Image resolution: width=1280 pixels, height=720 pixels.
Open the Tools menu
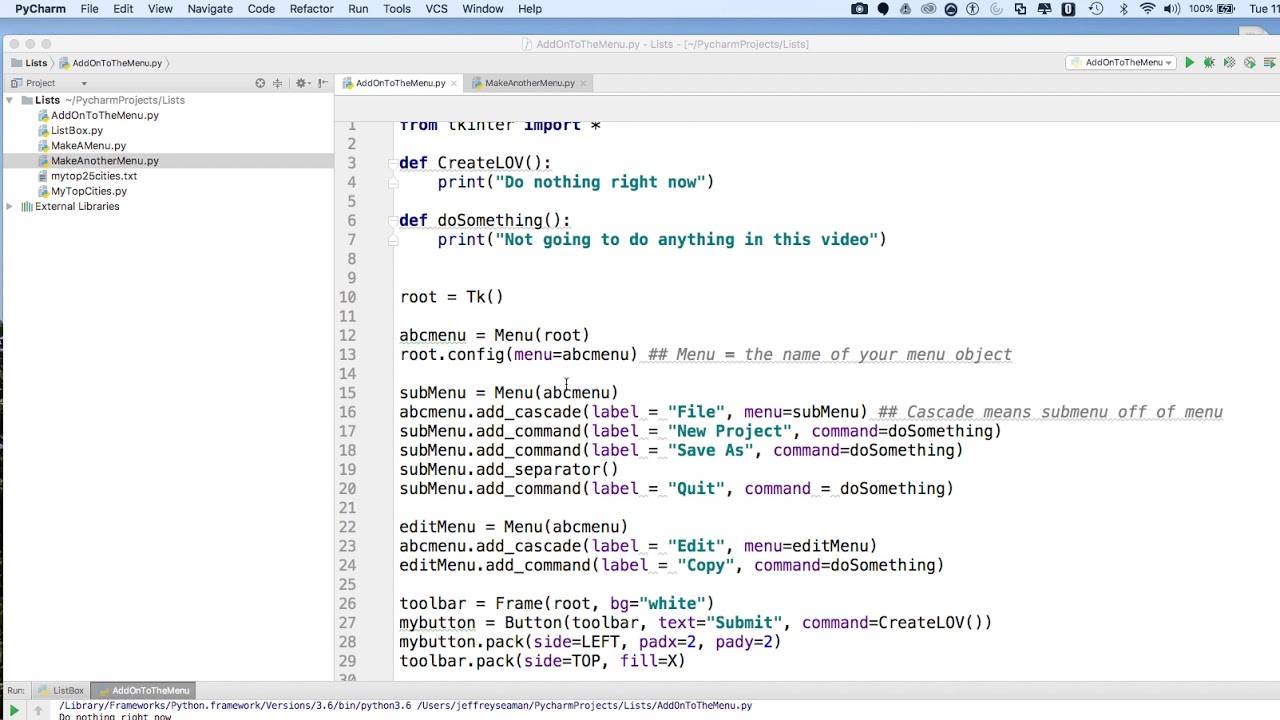(397, 9)
